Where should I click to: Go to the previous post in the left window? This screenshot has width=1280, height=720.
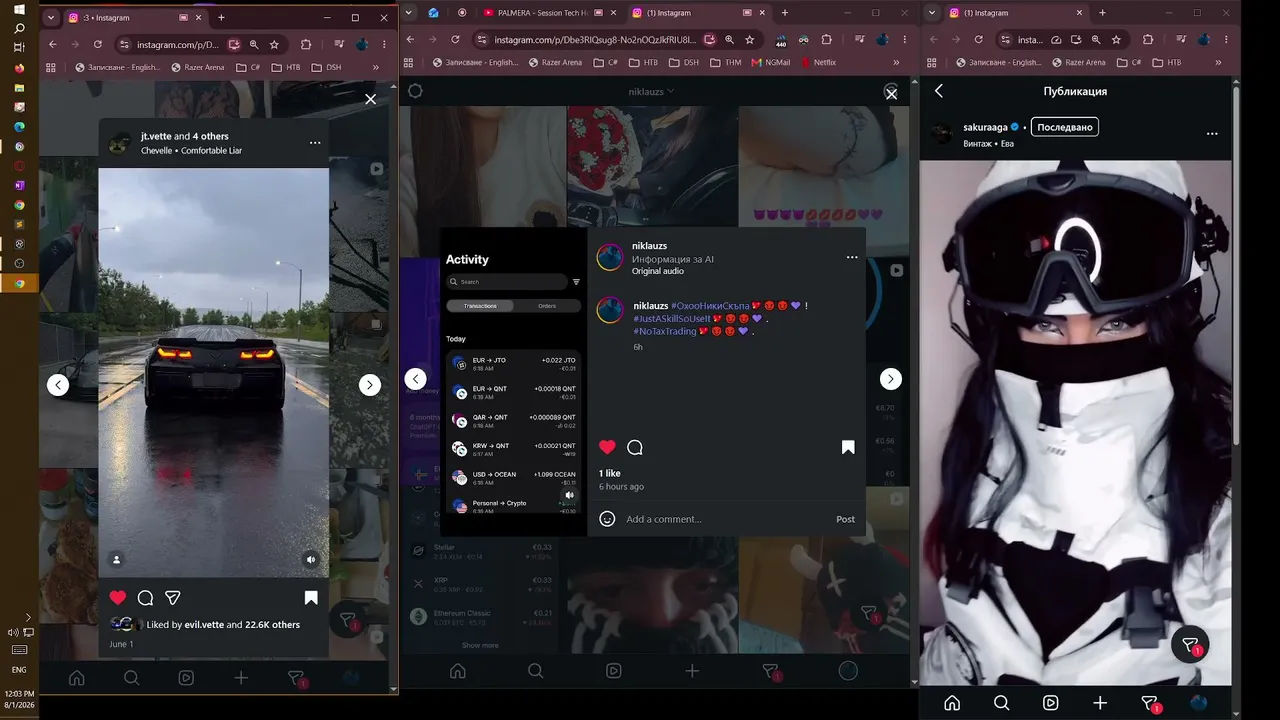pos(58,385)
